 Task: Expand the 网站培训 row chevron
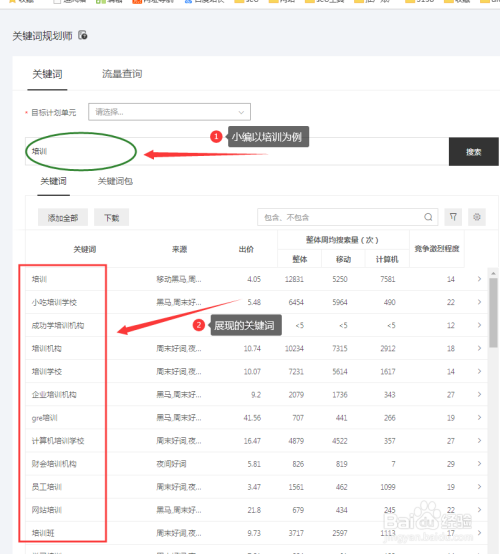tap(479, 510)
